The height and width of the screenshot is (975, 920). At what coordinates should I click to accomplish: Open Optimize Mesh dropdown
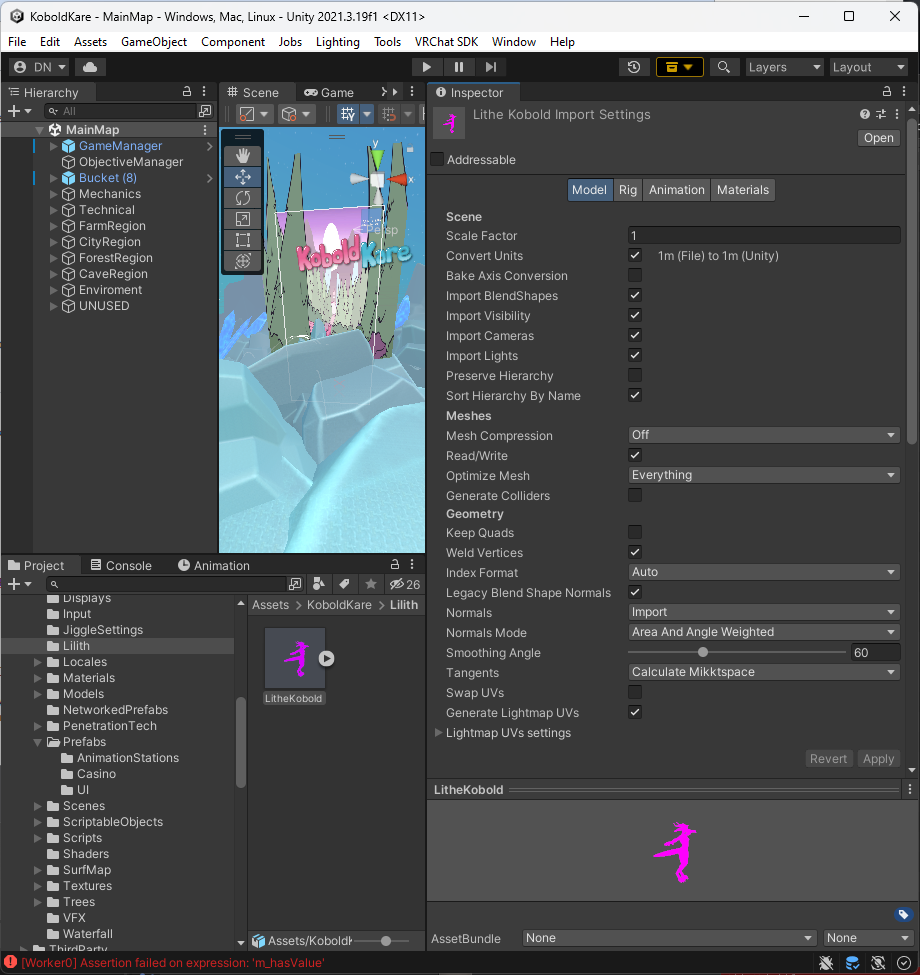click(x=764, y=475)
